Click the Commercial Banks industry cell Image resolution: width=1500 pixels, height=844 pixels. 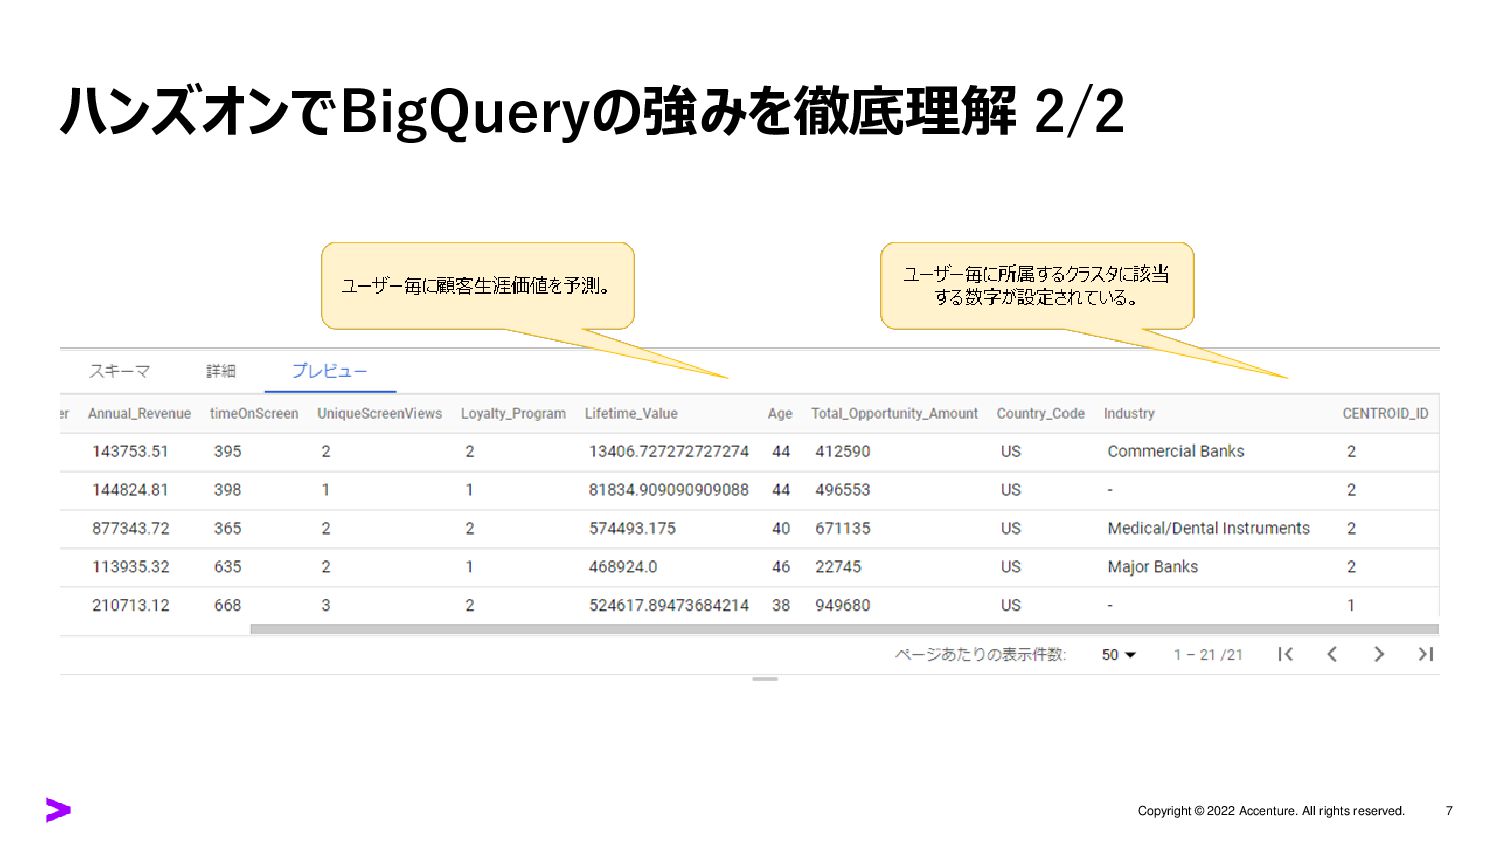[1176, 451]
